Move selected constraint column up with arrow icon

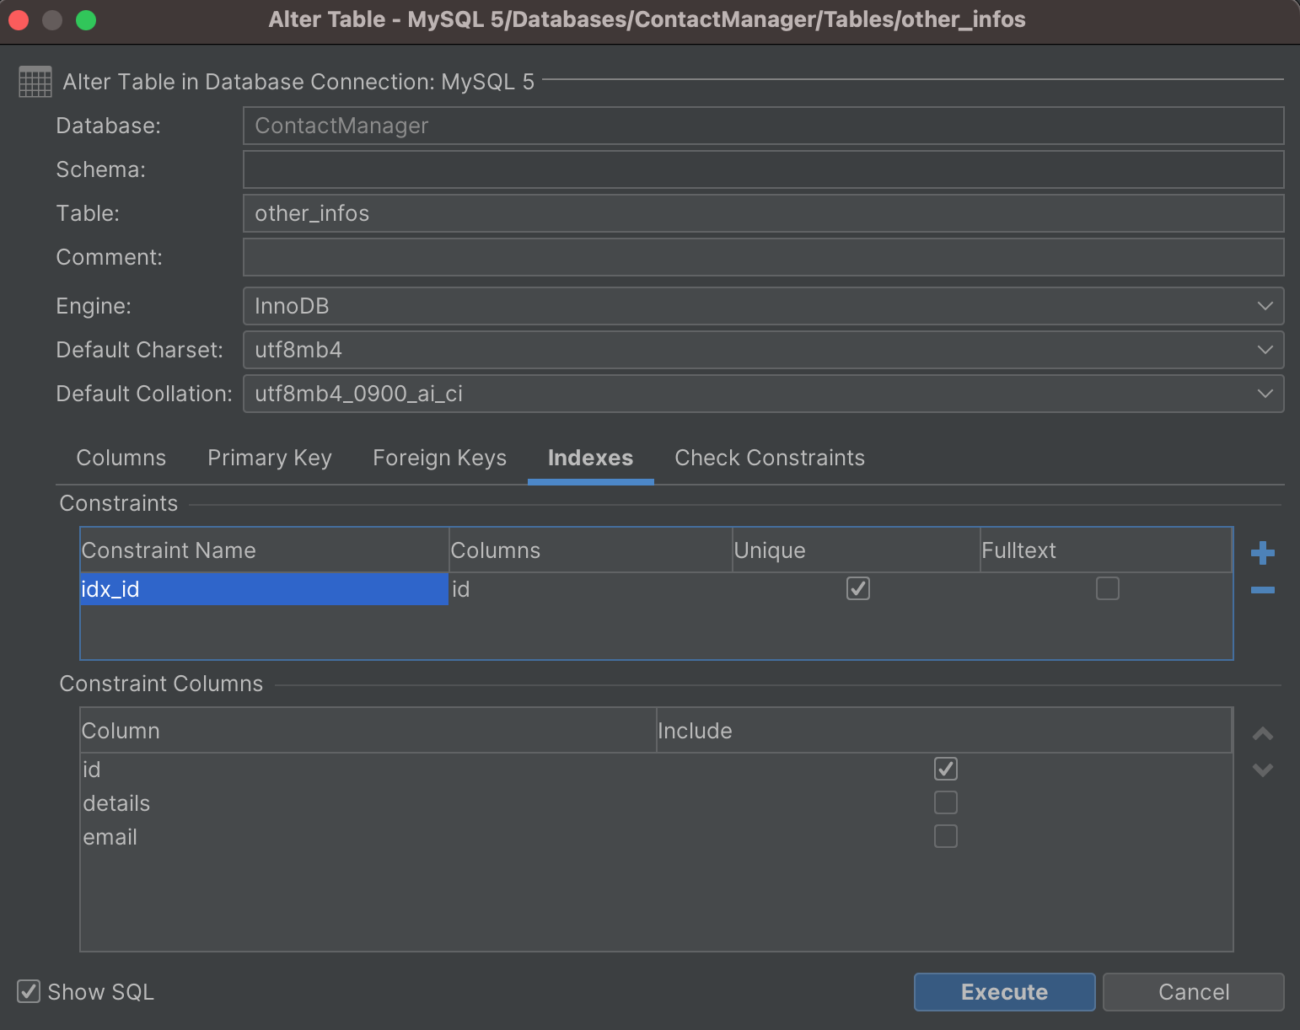tap(1262, 733)
